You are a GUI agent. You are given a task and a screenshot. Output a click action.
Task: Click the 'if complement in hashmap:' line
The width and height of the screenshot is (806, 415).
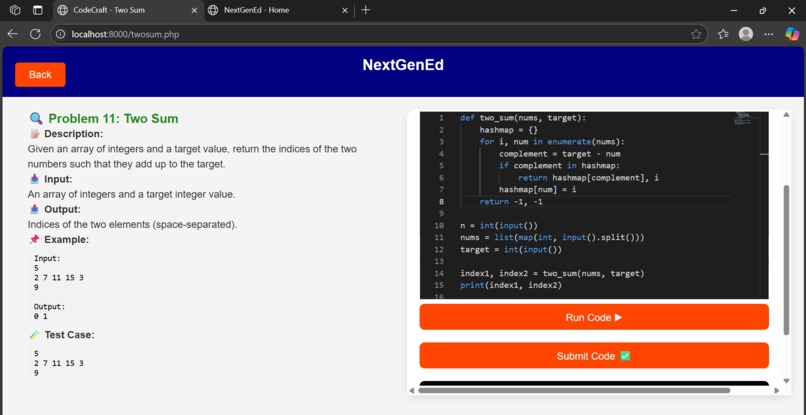point(560,166)
